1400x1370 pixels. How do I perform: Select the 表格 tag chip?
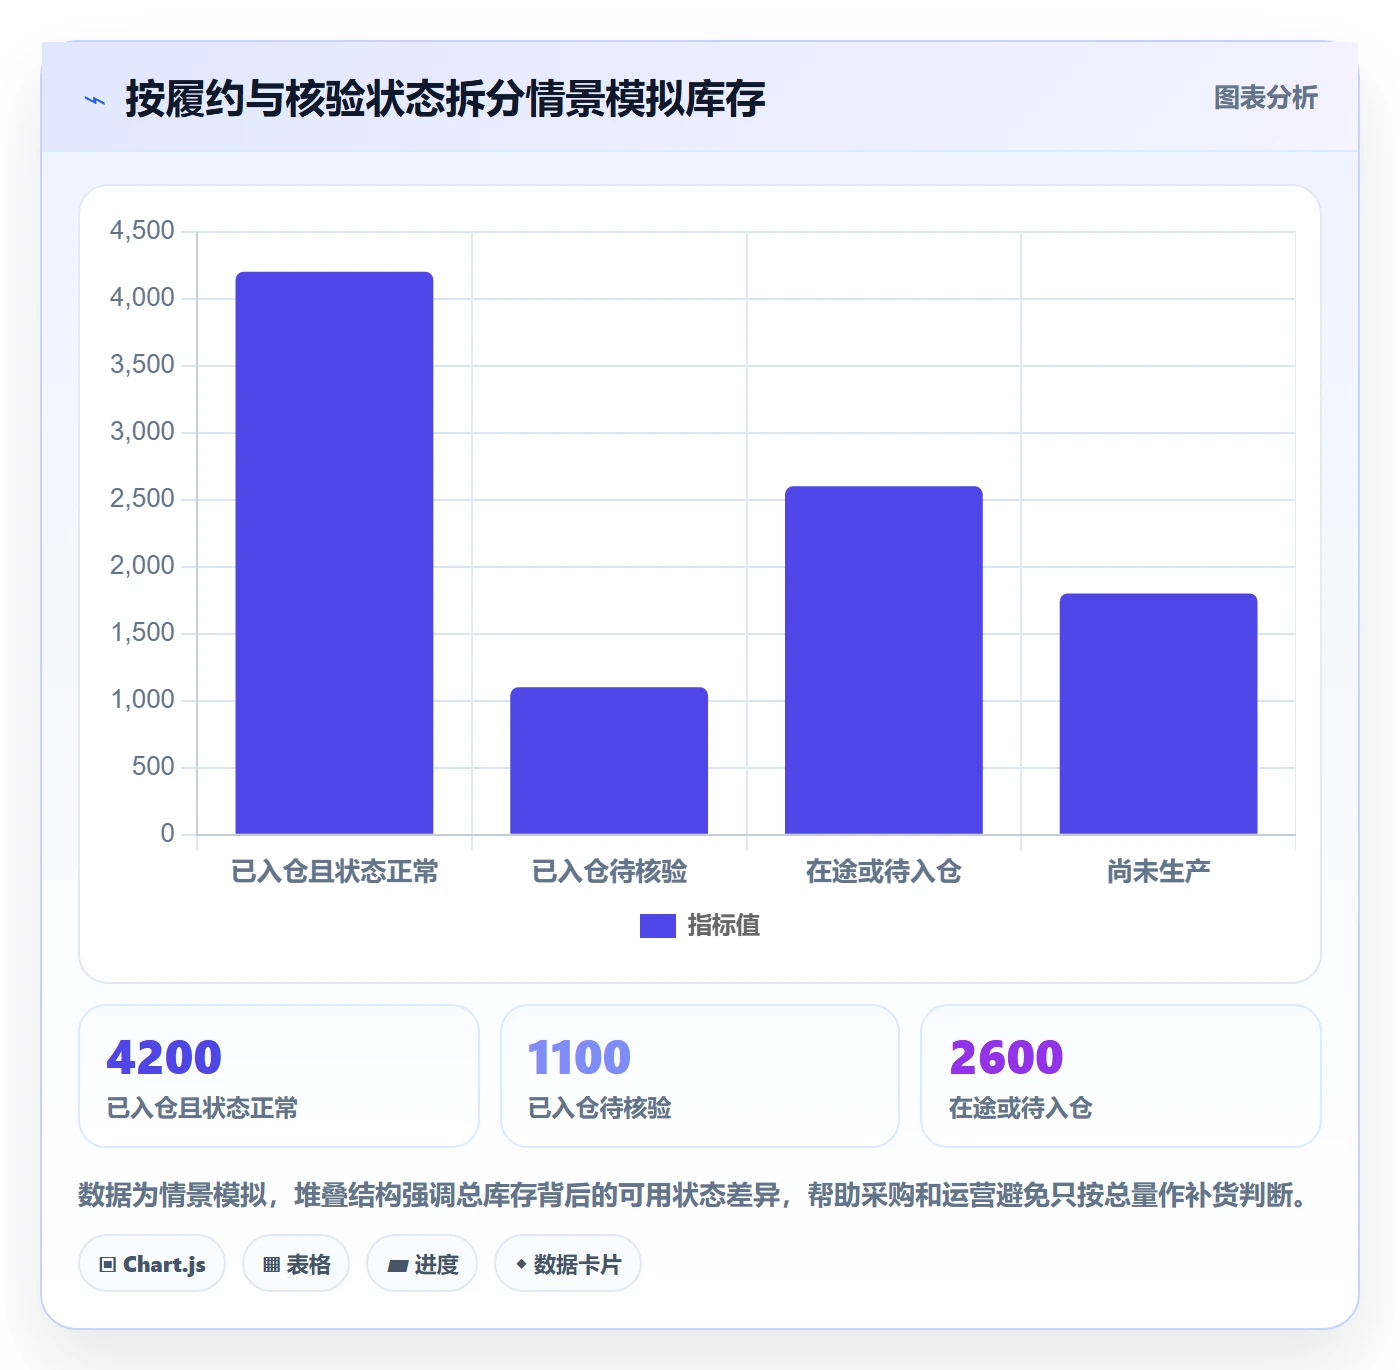[296, 1264]
